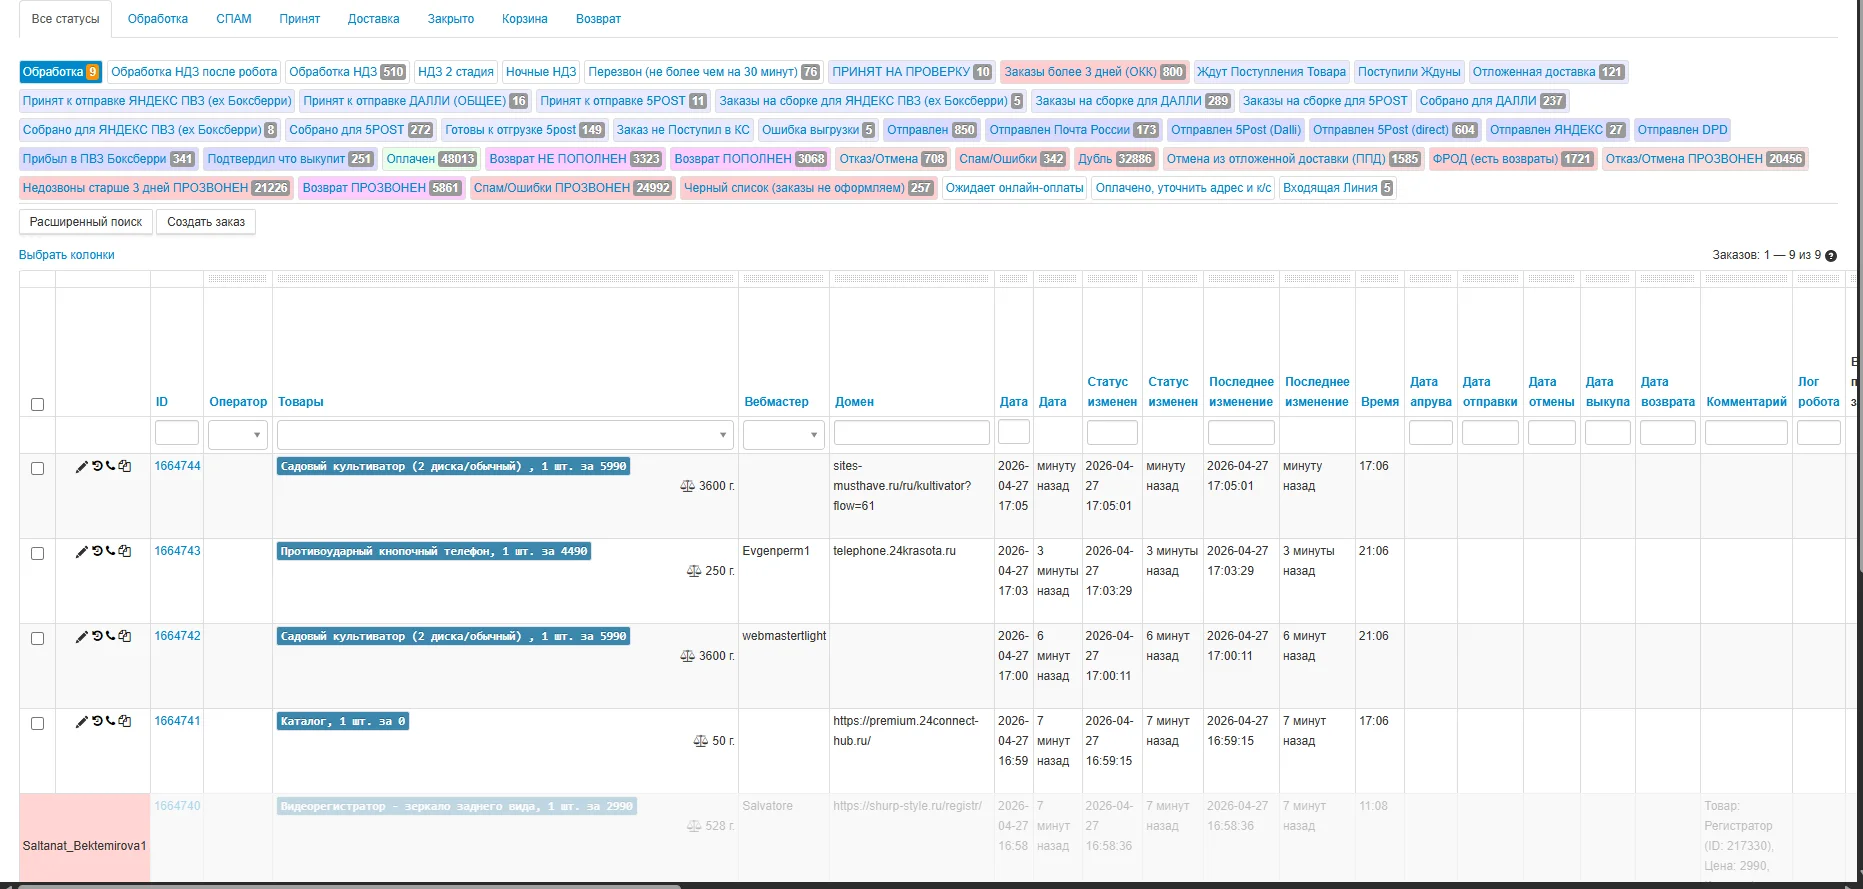Click the help question mark near order count
This screenshot has width=1863, height=889.
point(1831,256)
